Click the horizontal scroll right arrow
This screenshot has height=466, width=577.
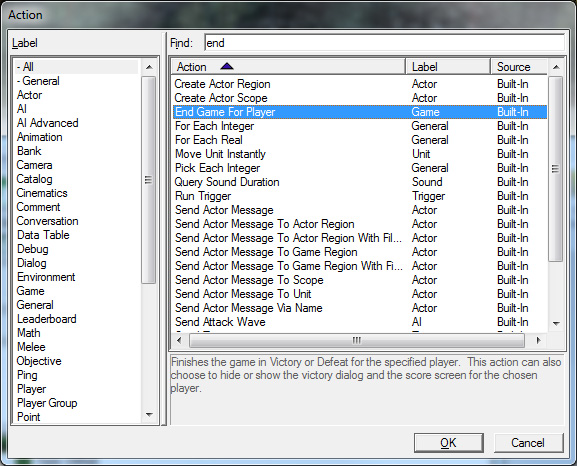pos(539,340)
